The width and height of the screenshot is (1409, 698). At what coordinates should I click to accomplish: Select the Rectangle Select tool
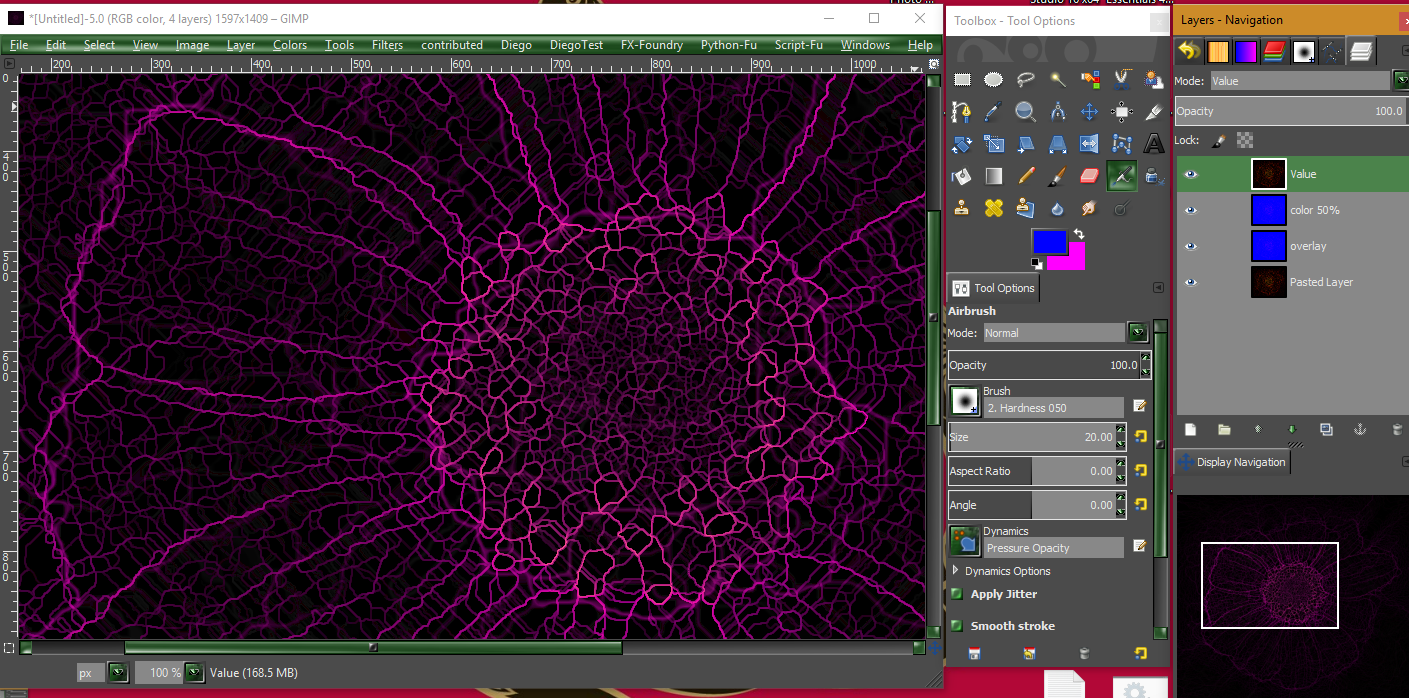coord(962,80)
